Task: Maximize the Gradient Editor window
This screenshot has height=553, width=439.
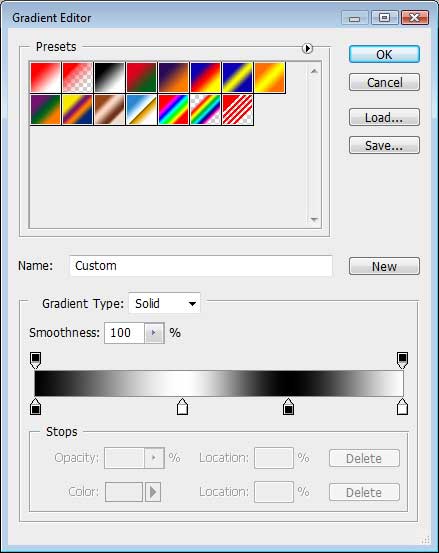Action: [385, 17]
